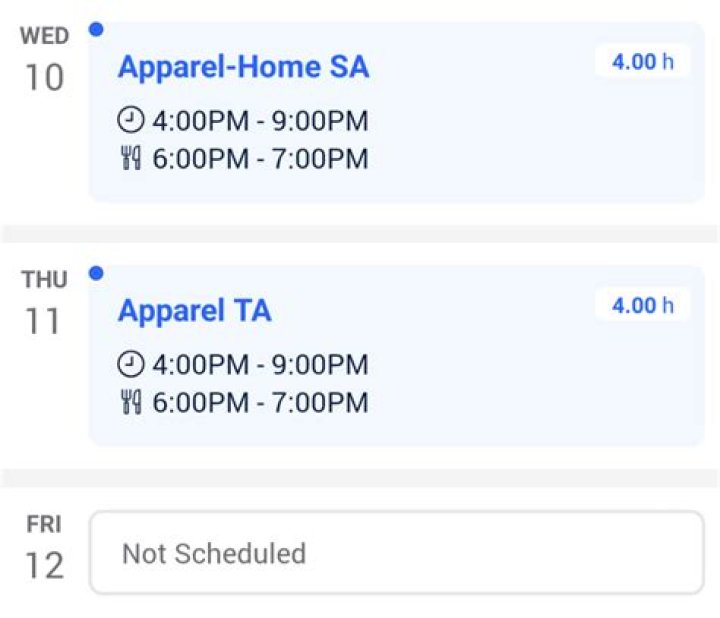Viewport: 720px width, 618px height.
Task: Select Wednesday's 6:00PM - 7:00PM meal break time
Action: tap(260, 159)
